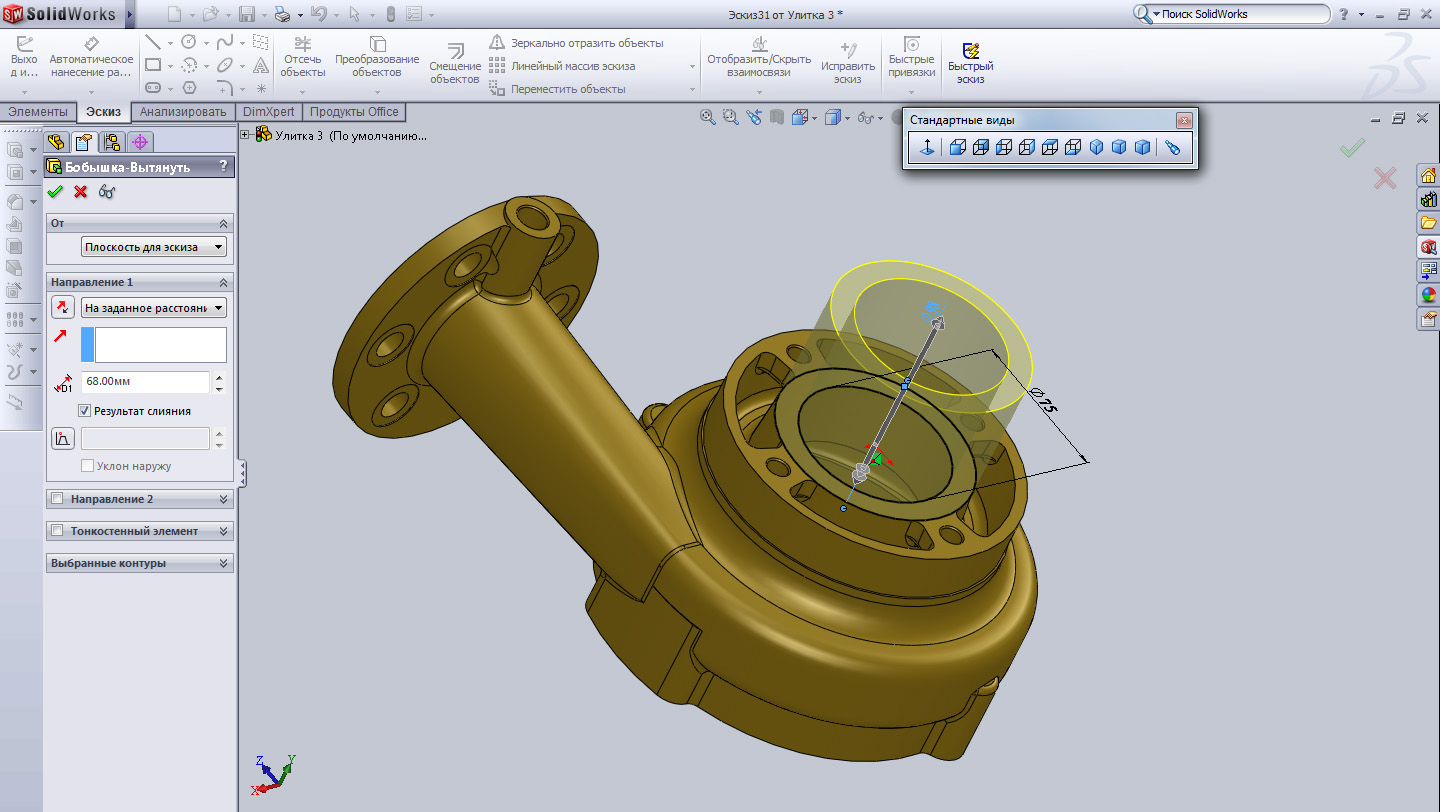
Task: Open the Плоскость для эскиза dropdown
Action: pos(154,247)
